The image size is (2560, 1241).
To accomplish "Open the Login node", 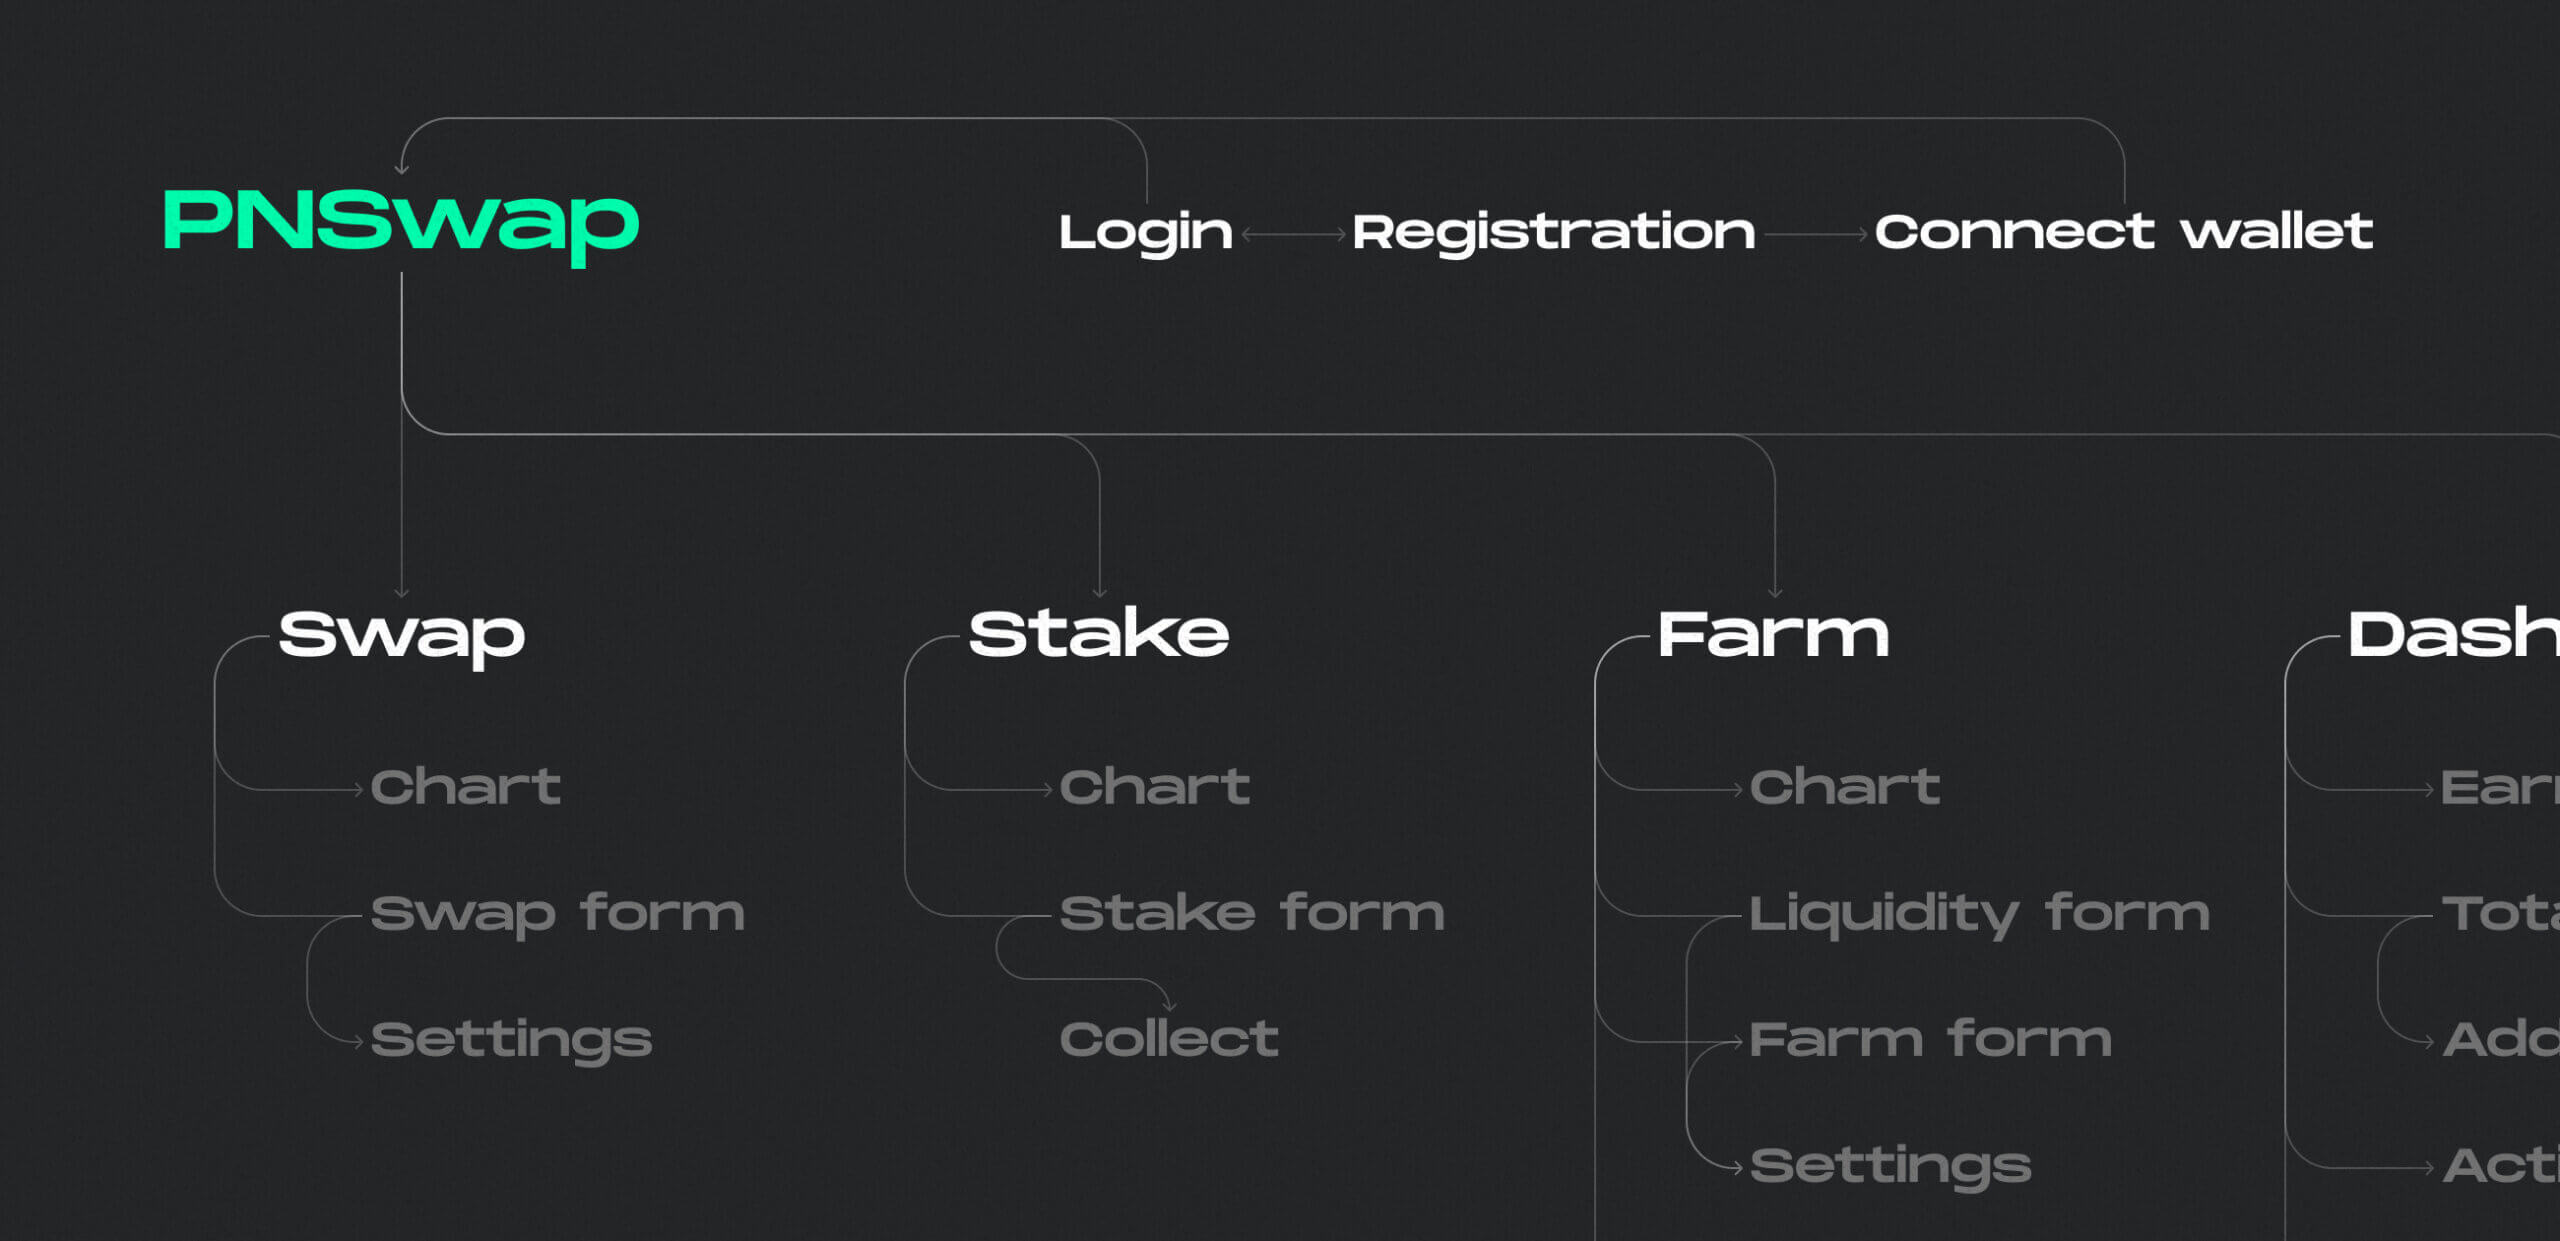I will point(1145,233).
